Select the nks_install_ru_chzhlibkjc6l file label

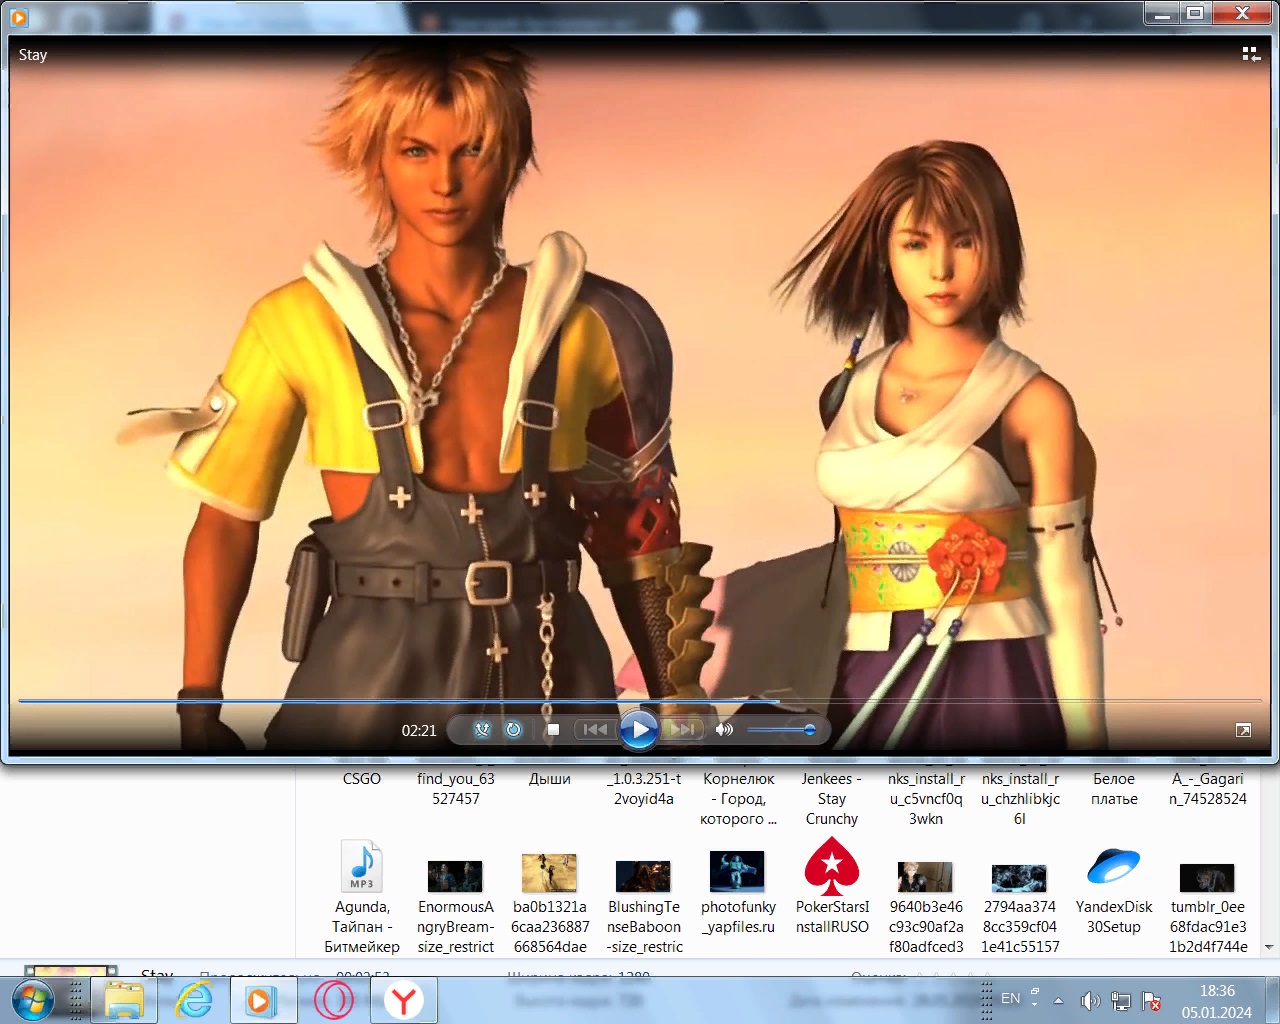point(1020,799)
